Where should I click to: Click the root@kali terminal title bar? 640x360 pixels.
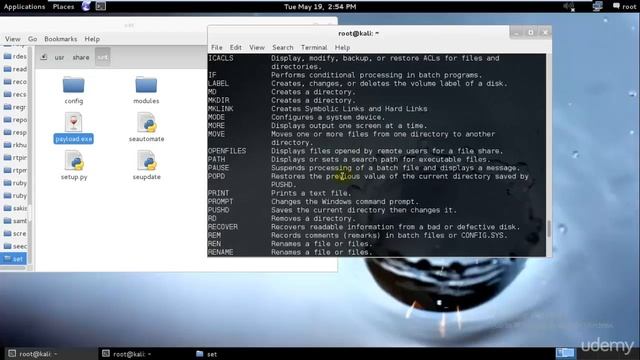(x=358, y=33)
